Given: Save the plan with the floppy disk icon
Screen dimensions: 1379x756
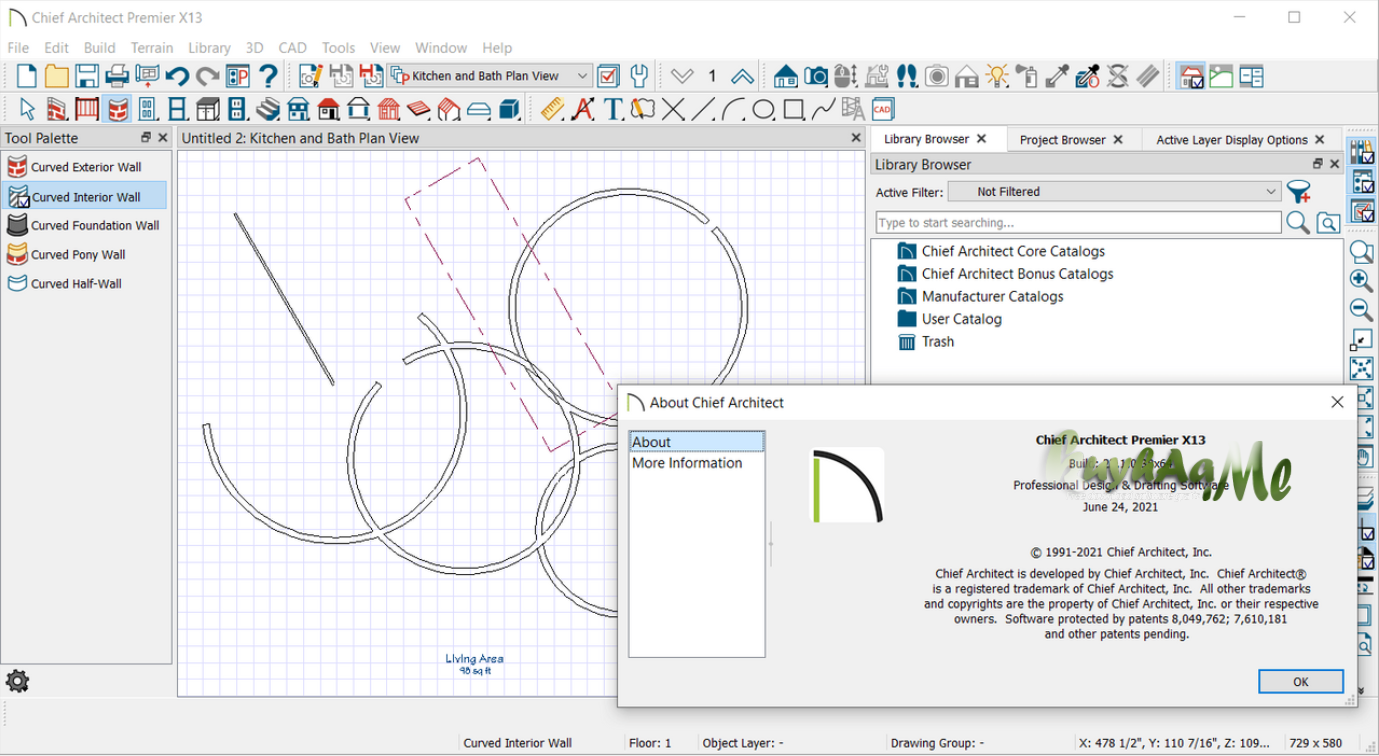Looking at the screenshot, I should [x=87, y=76].
